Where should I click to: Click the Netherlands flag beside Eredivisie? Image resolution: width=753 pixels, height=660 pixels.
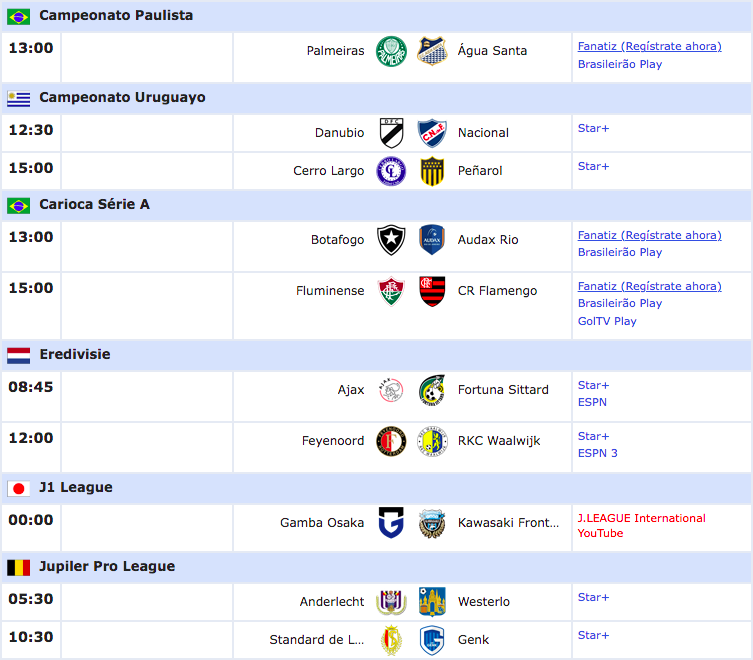19,355
